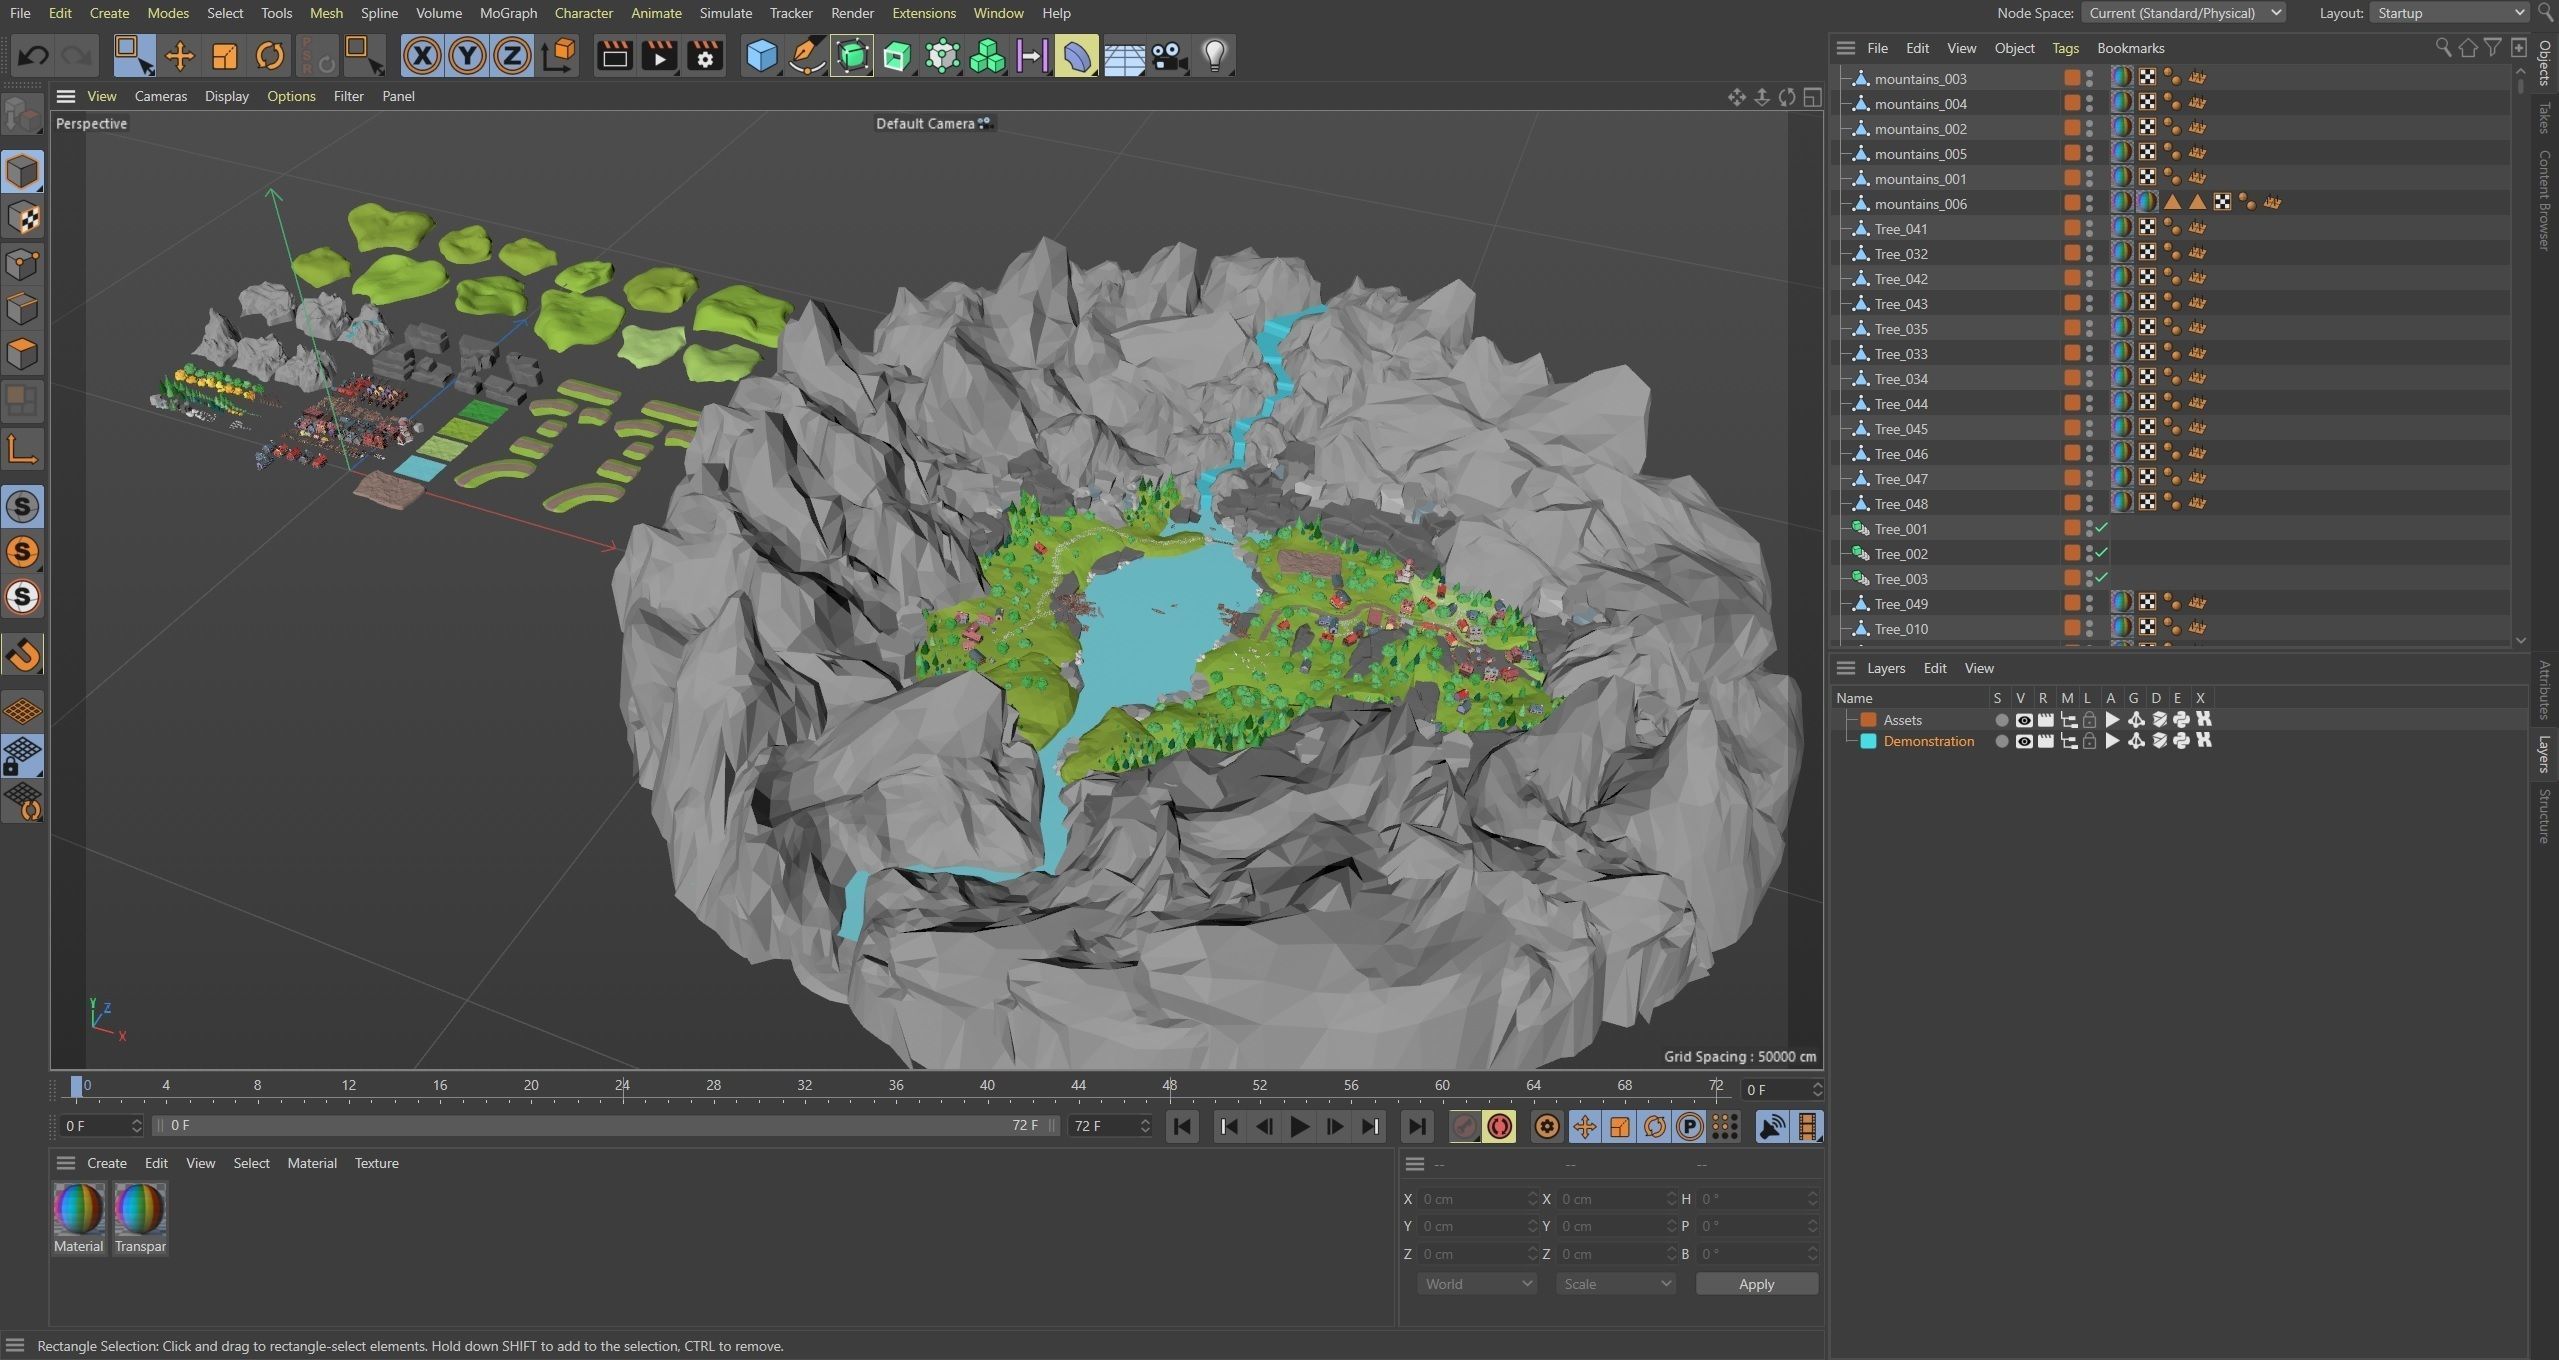Click the Apply button
The image size is (2559, 1360).
click(x=1756, y=1284)
